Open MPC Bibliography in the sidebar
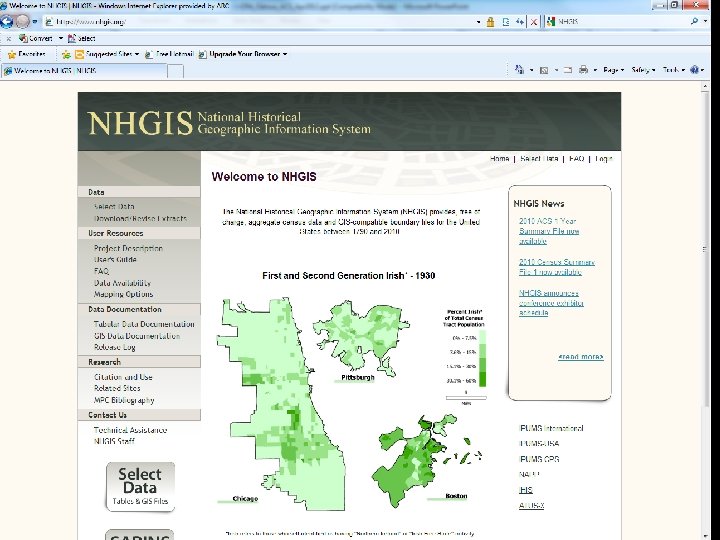This screenshot has width=720, height=540. (x=124, y=400)
